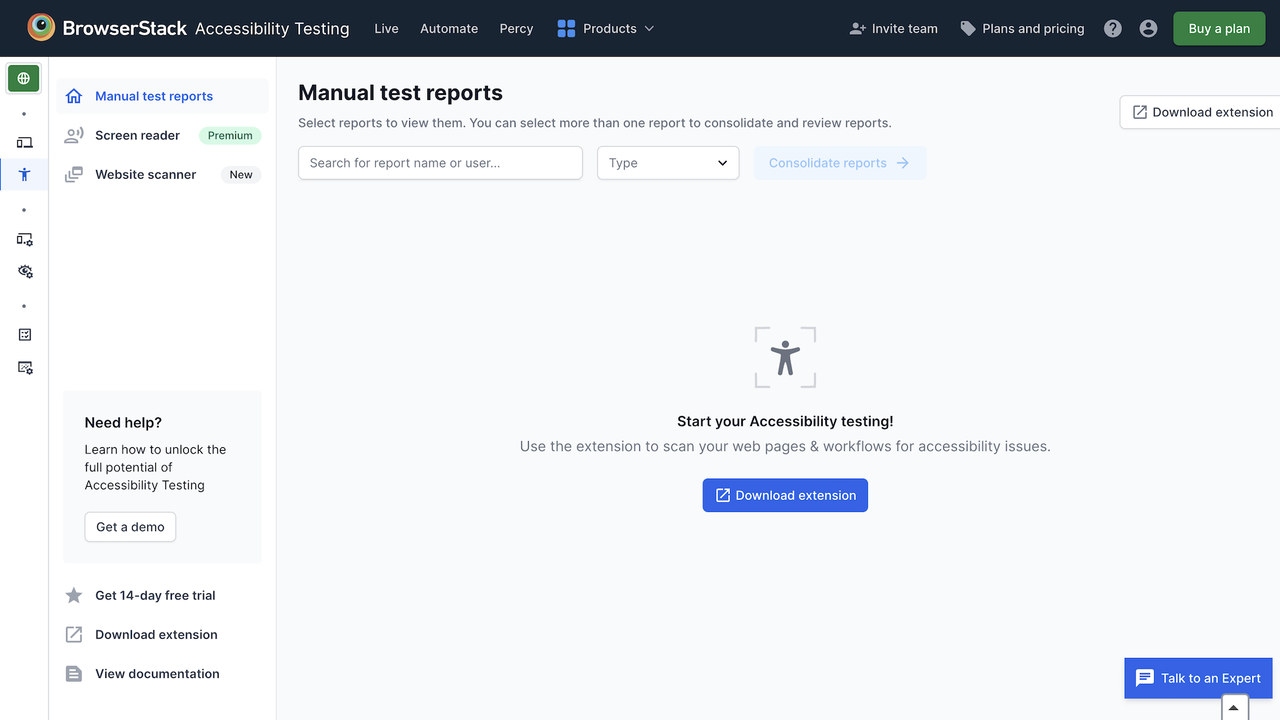This screenshot has width=1280, height=720.
Task: Go to Screen reader section
Action: (x=138, y=135)
